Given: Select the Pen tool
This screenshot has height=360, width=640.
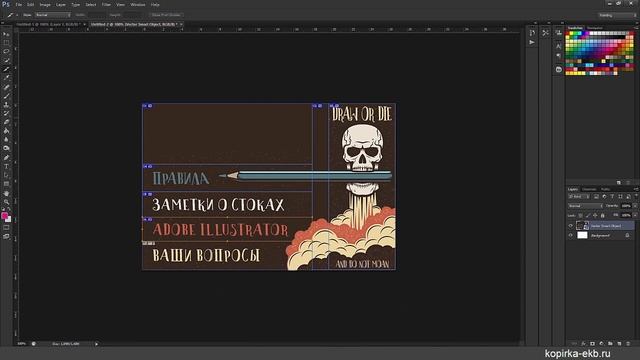Looking at the screenshot, I should coord(6,158).
